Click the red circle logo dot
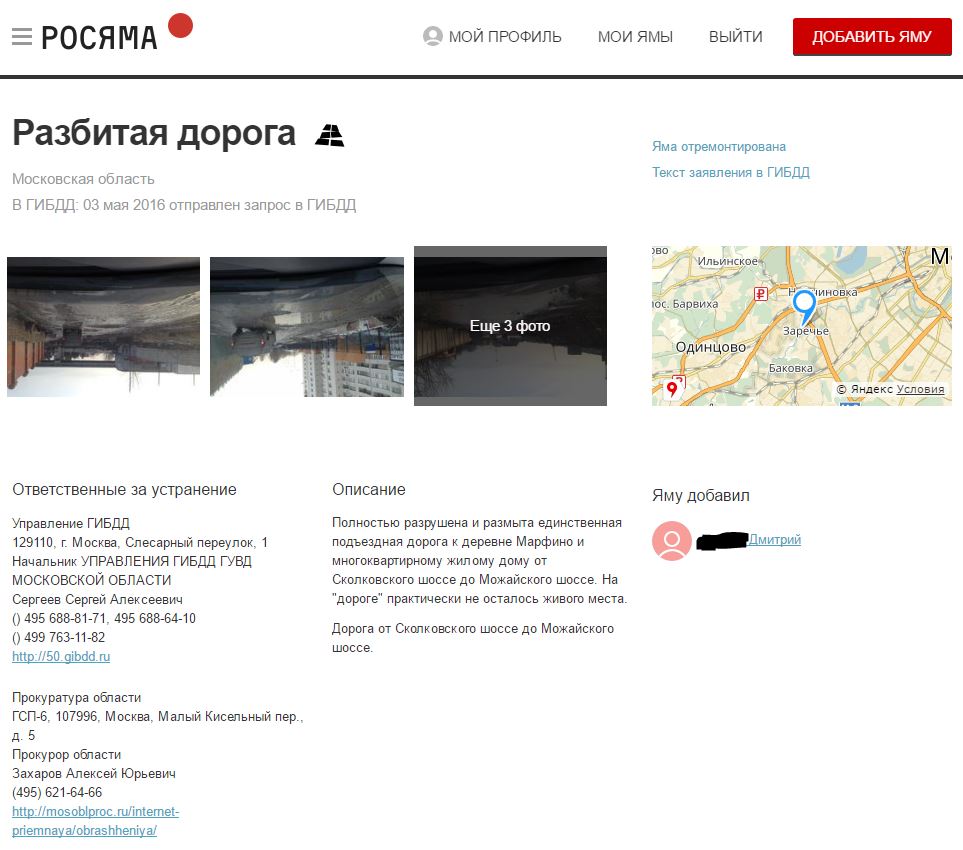 (x=180, y=26)
